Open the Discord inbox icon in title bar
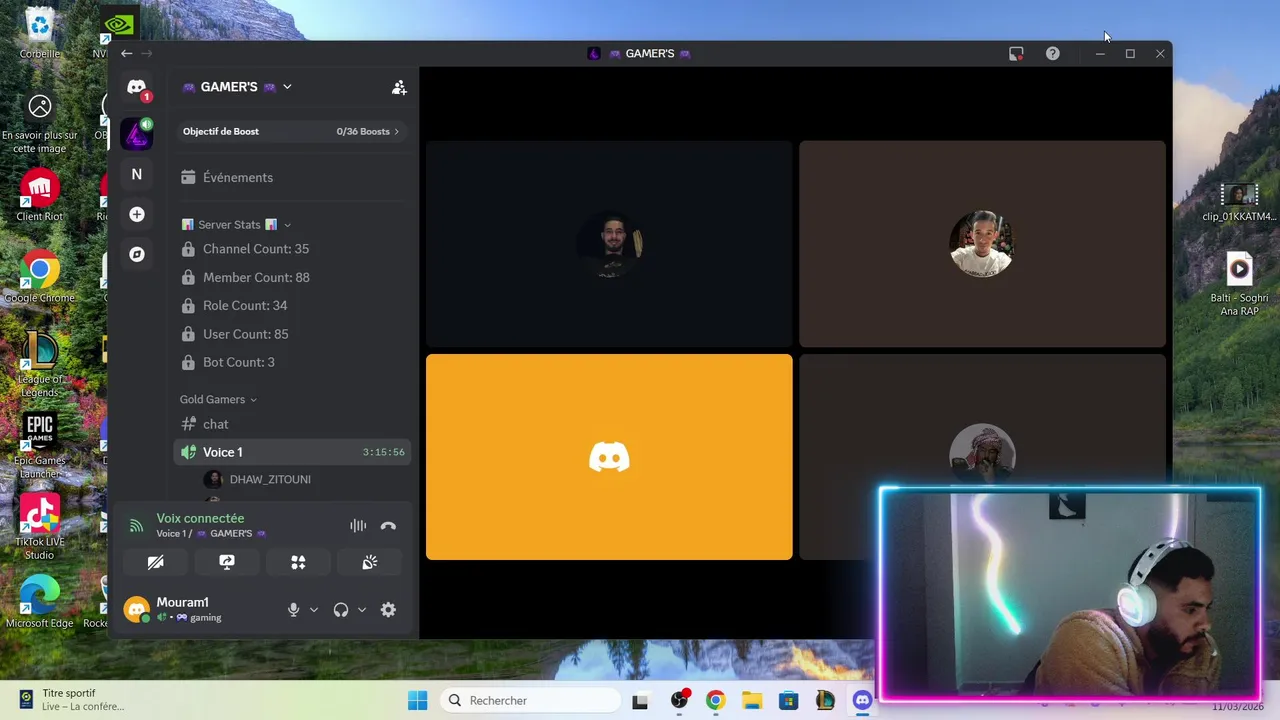Screen dimensions: 1280x720 (x=1016, y=53)
